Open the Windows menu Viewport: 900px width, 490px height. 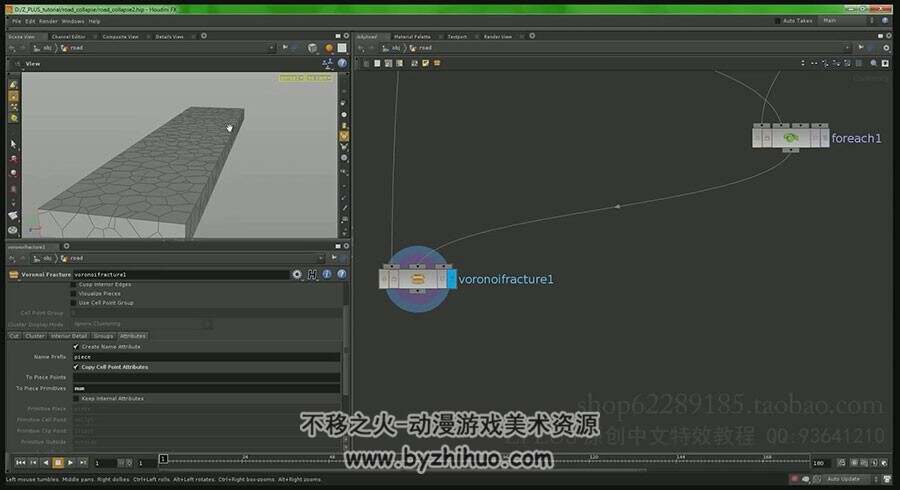(x=73, y=21)
